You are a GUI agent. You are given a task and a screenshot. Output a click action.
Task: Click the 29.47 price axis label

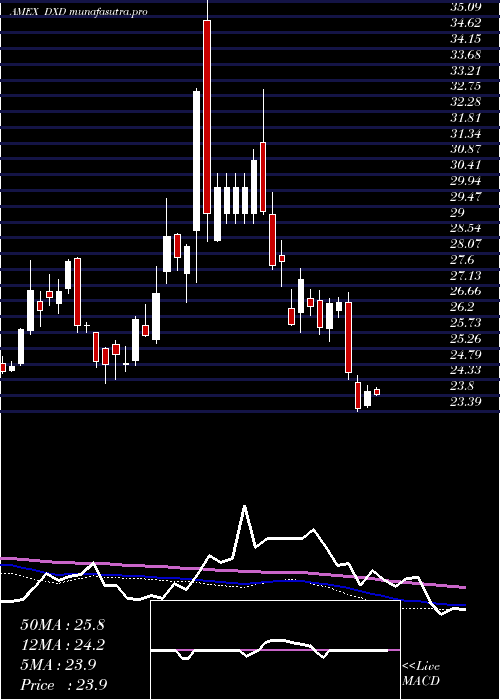click(466, 196)
